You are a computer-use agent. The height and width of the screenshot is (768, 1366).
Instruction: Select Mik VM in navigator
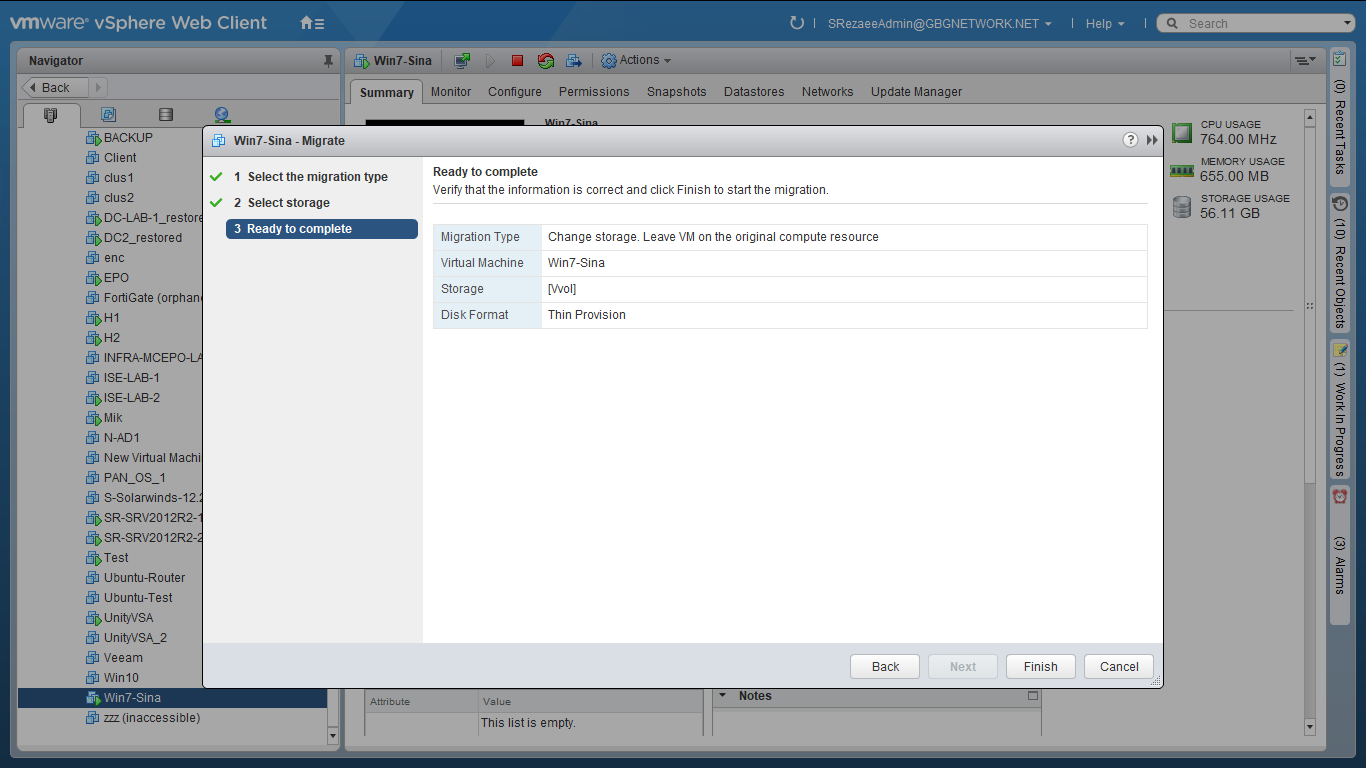tap(113, 418)
